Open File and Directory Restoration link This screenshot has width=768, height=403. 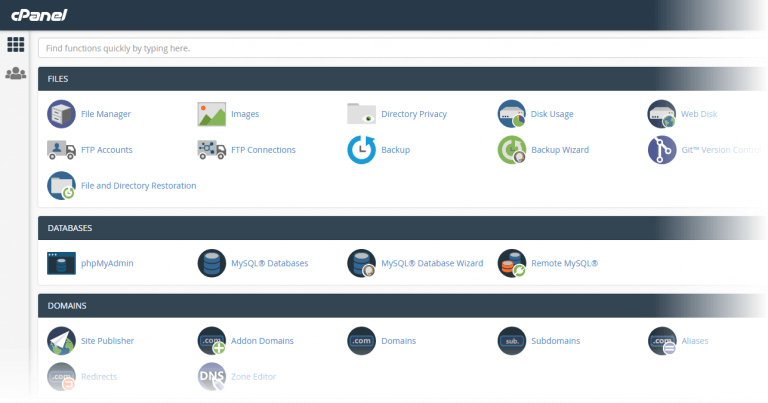pos(139,186)
